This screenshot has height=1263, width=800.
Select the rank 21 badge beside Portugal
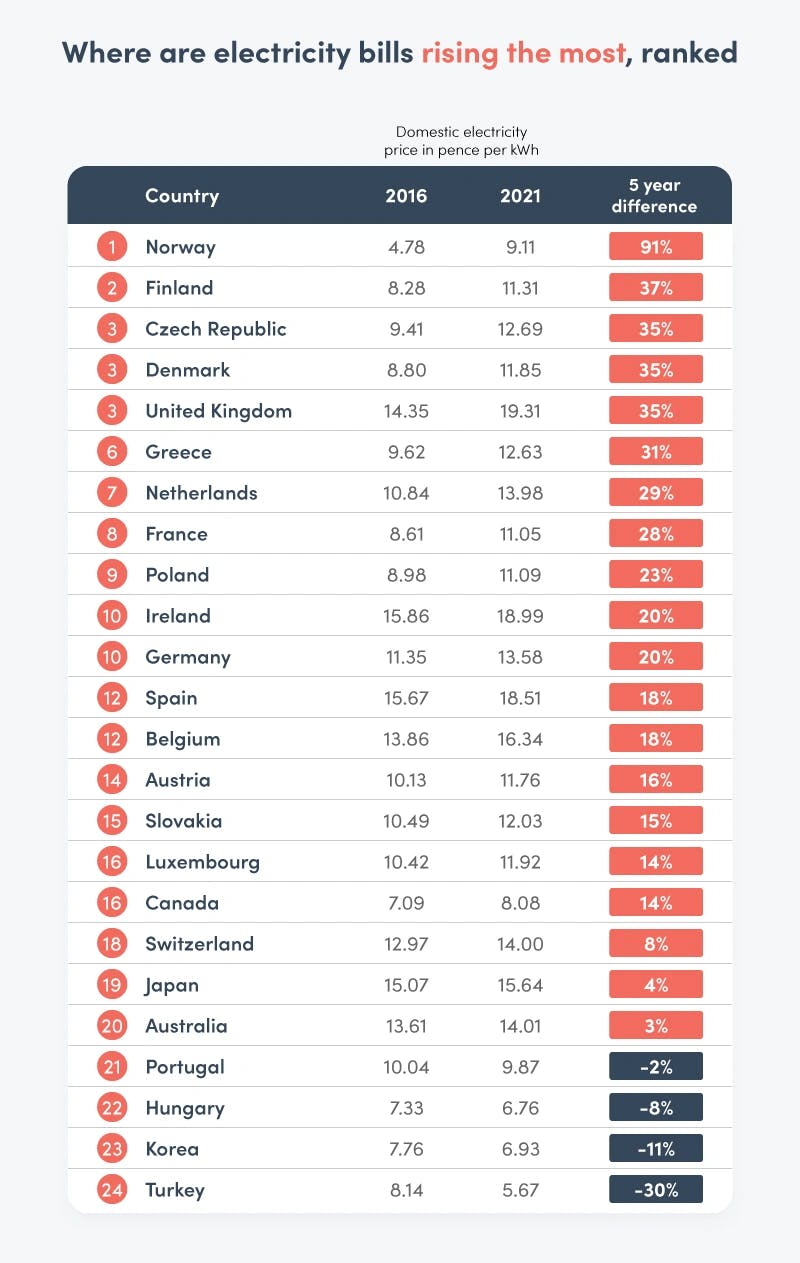(112, 1067)
